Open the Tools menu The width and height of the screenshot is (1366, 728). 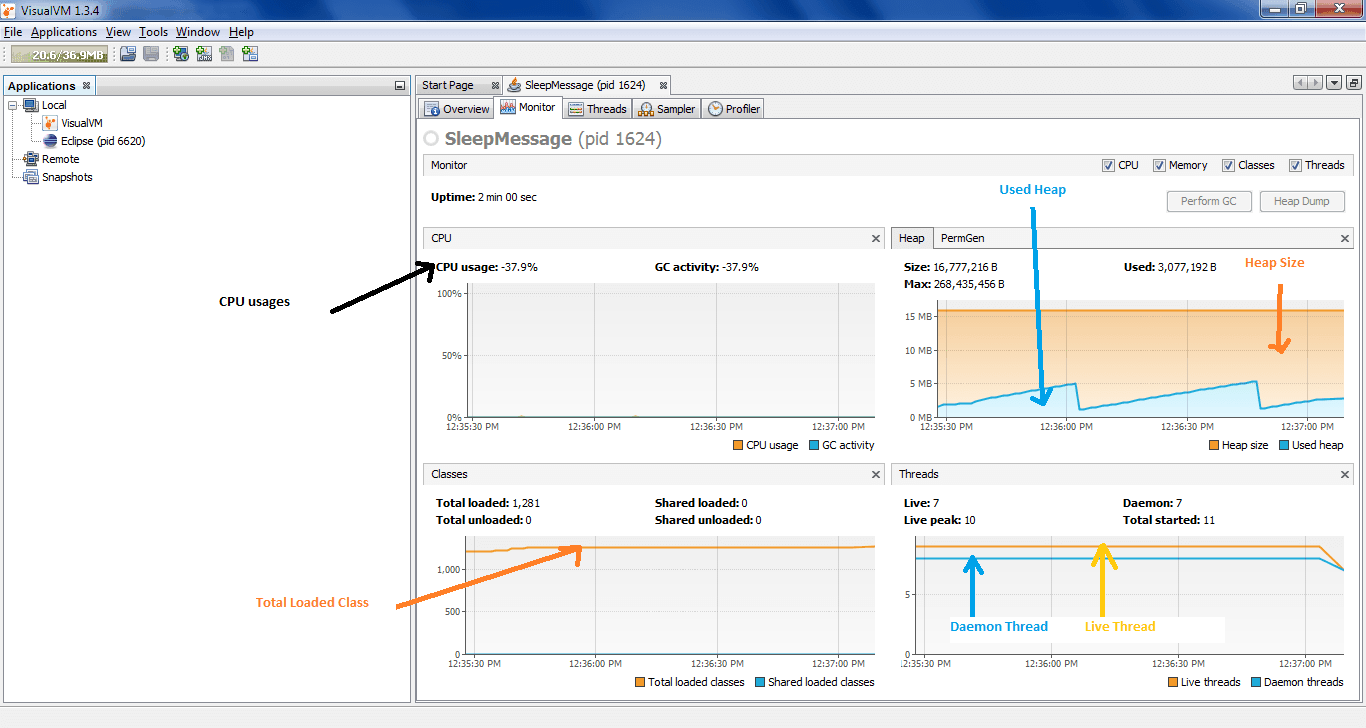click(x=153, y=32)
